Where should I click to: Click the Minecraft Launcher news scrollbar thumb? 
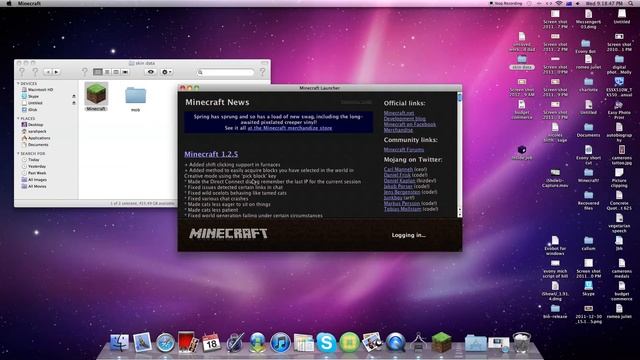coord(460,97)
